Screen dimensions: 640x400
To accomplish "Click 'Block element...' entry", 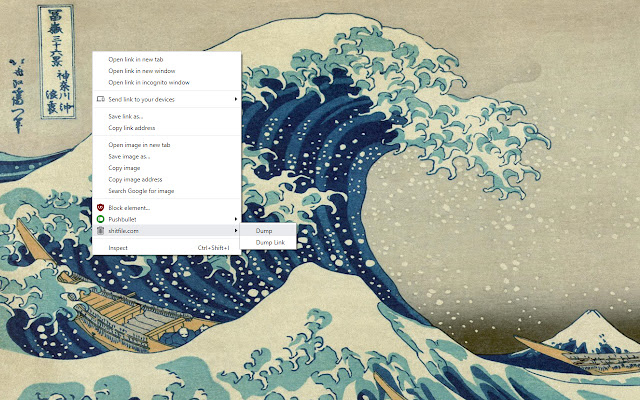I will [x=167, y=208].
